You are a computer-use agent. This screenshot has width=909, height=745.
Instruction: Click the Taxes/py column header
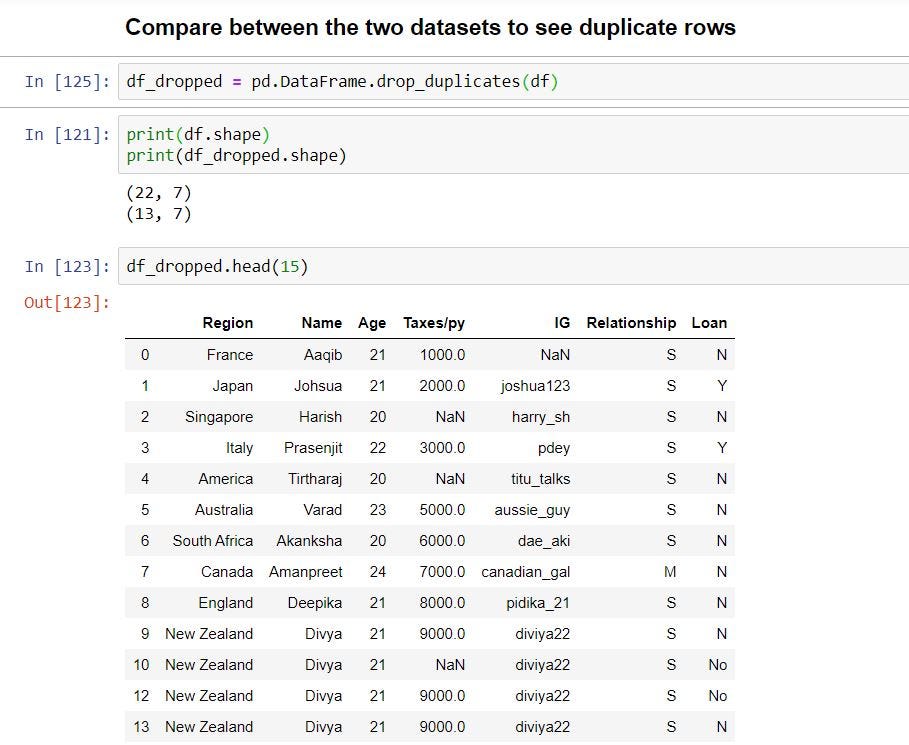pyautogui.click(x=433, y=323)
